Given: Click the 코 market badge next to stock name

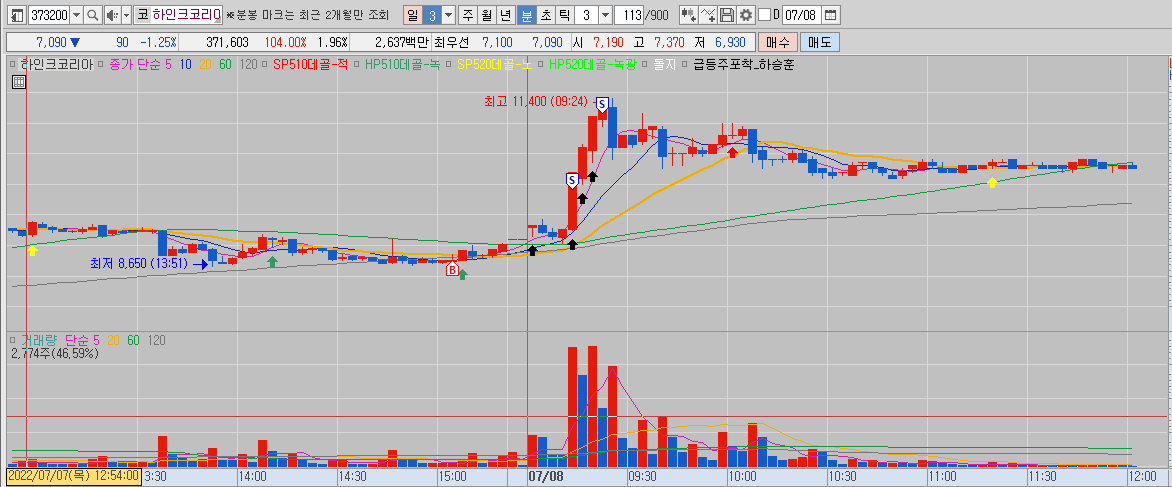Looking at the screenshot, I should tap(142, 14).
